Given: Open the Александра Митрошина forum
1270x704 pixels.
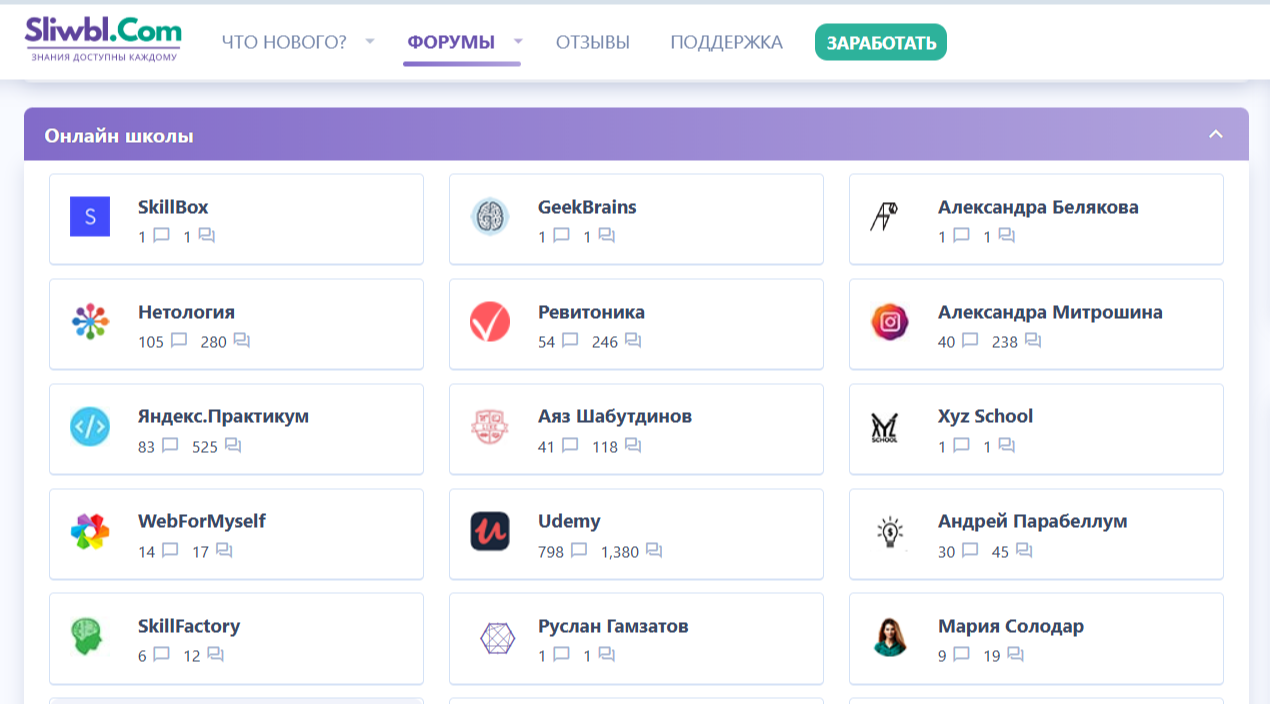Looking at the screenshot, I should [1050, 312].
